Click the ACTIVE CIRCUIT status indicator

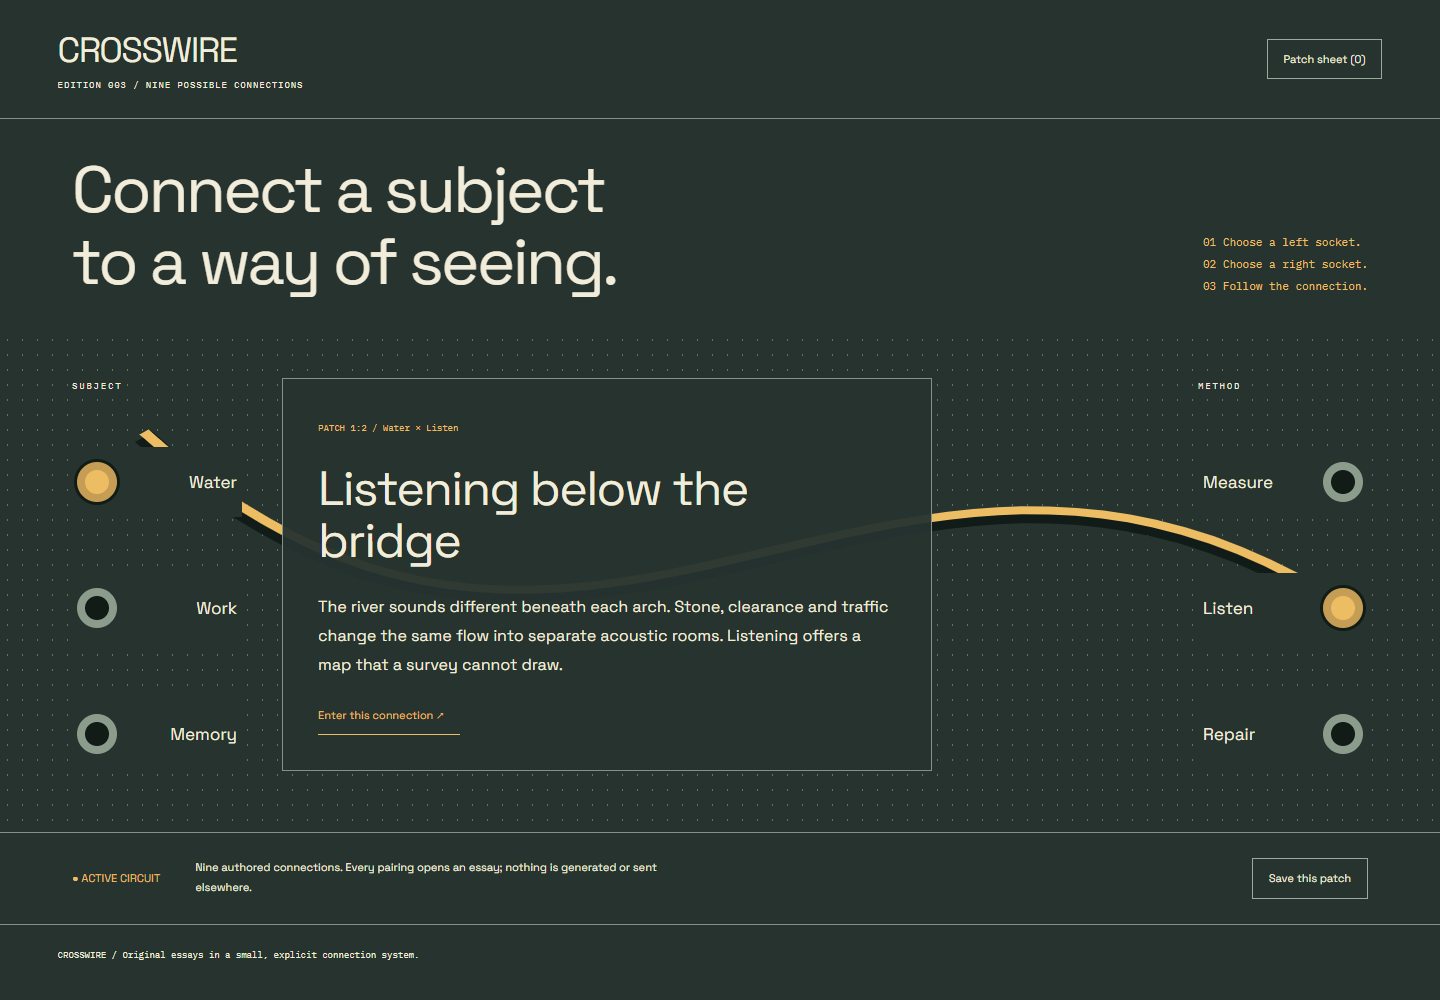116,878
